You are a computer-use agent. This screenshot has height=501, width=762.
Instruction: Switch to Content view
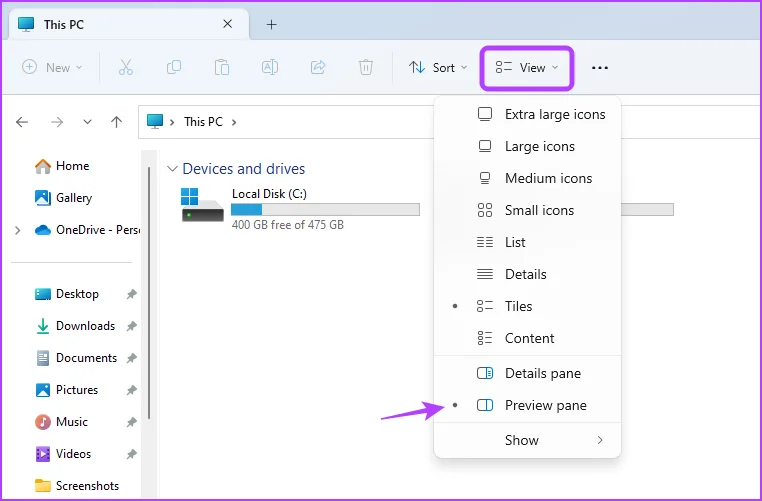[x=527, y=338]
